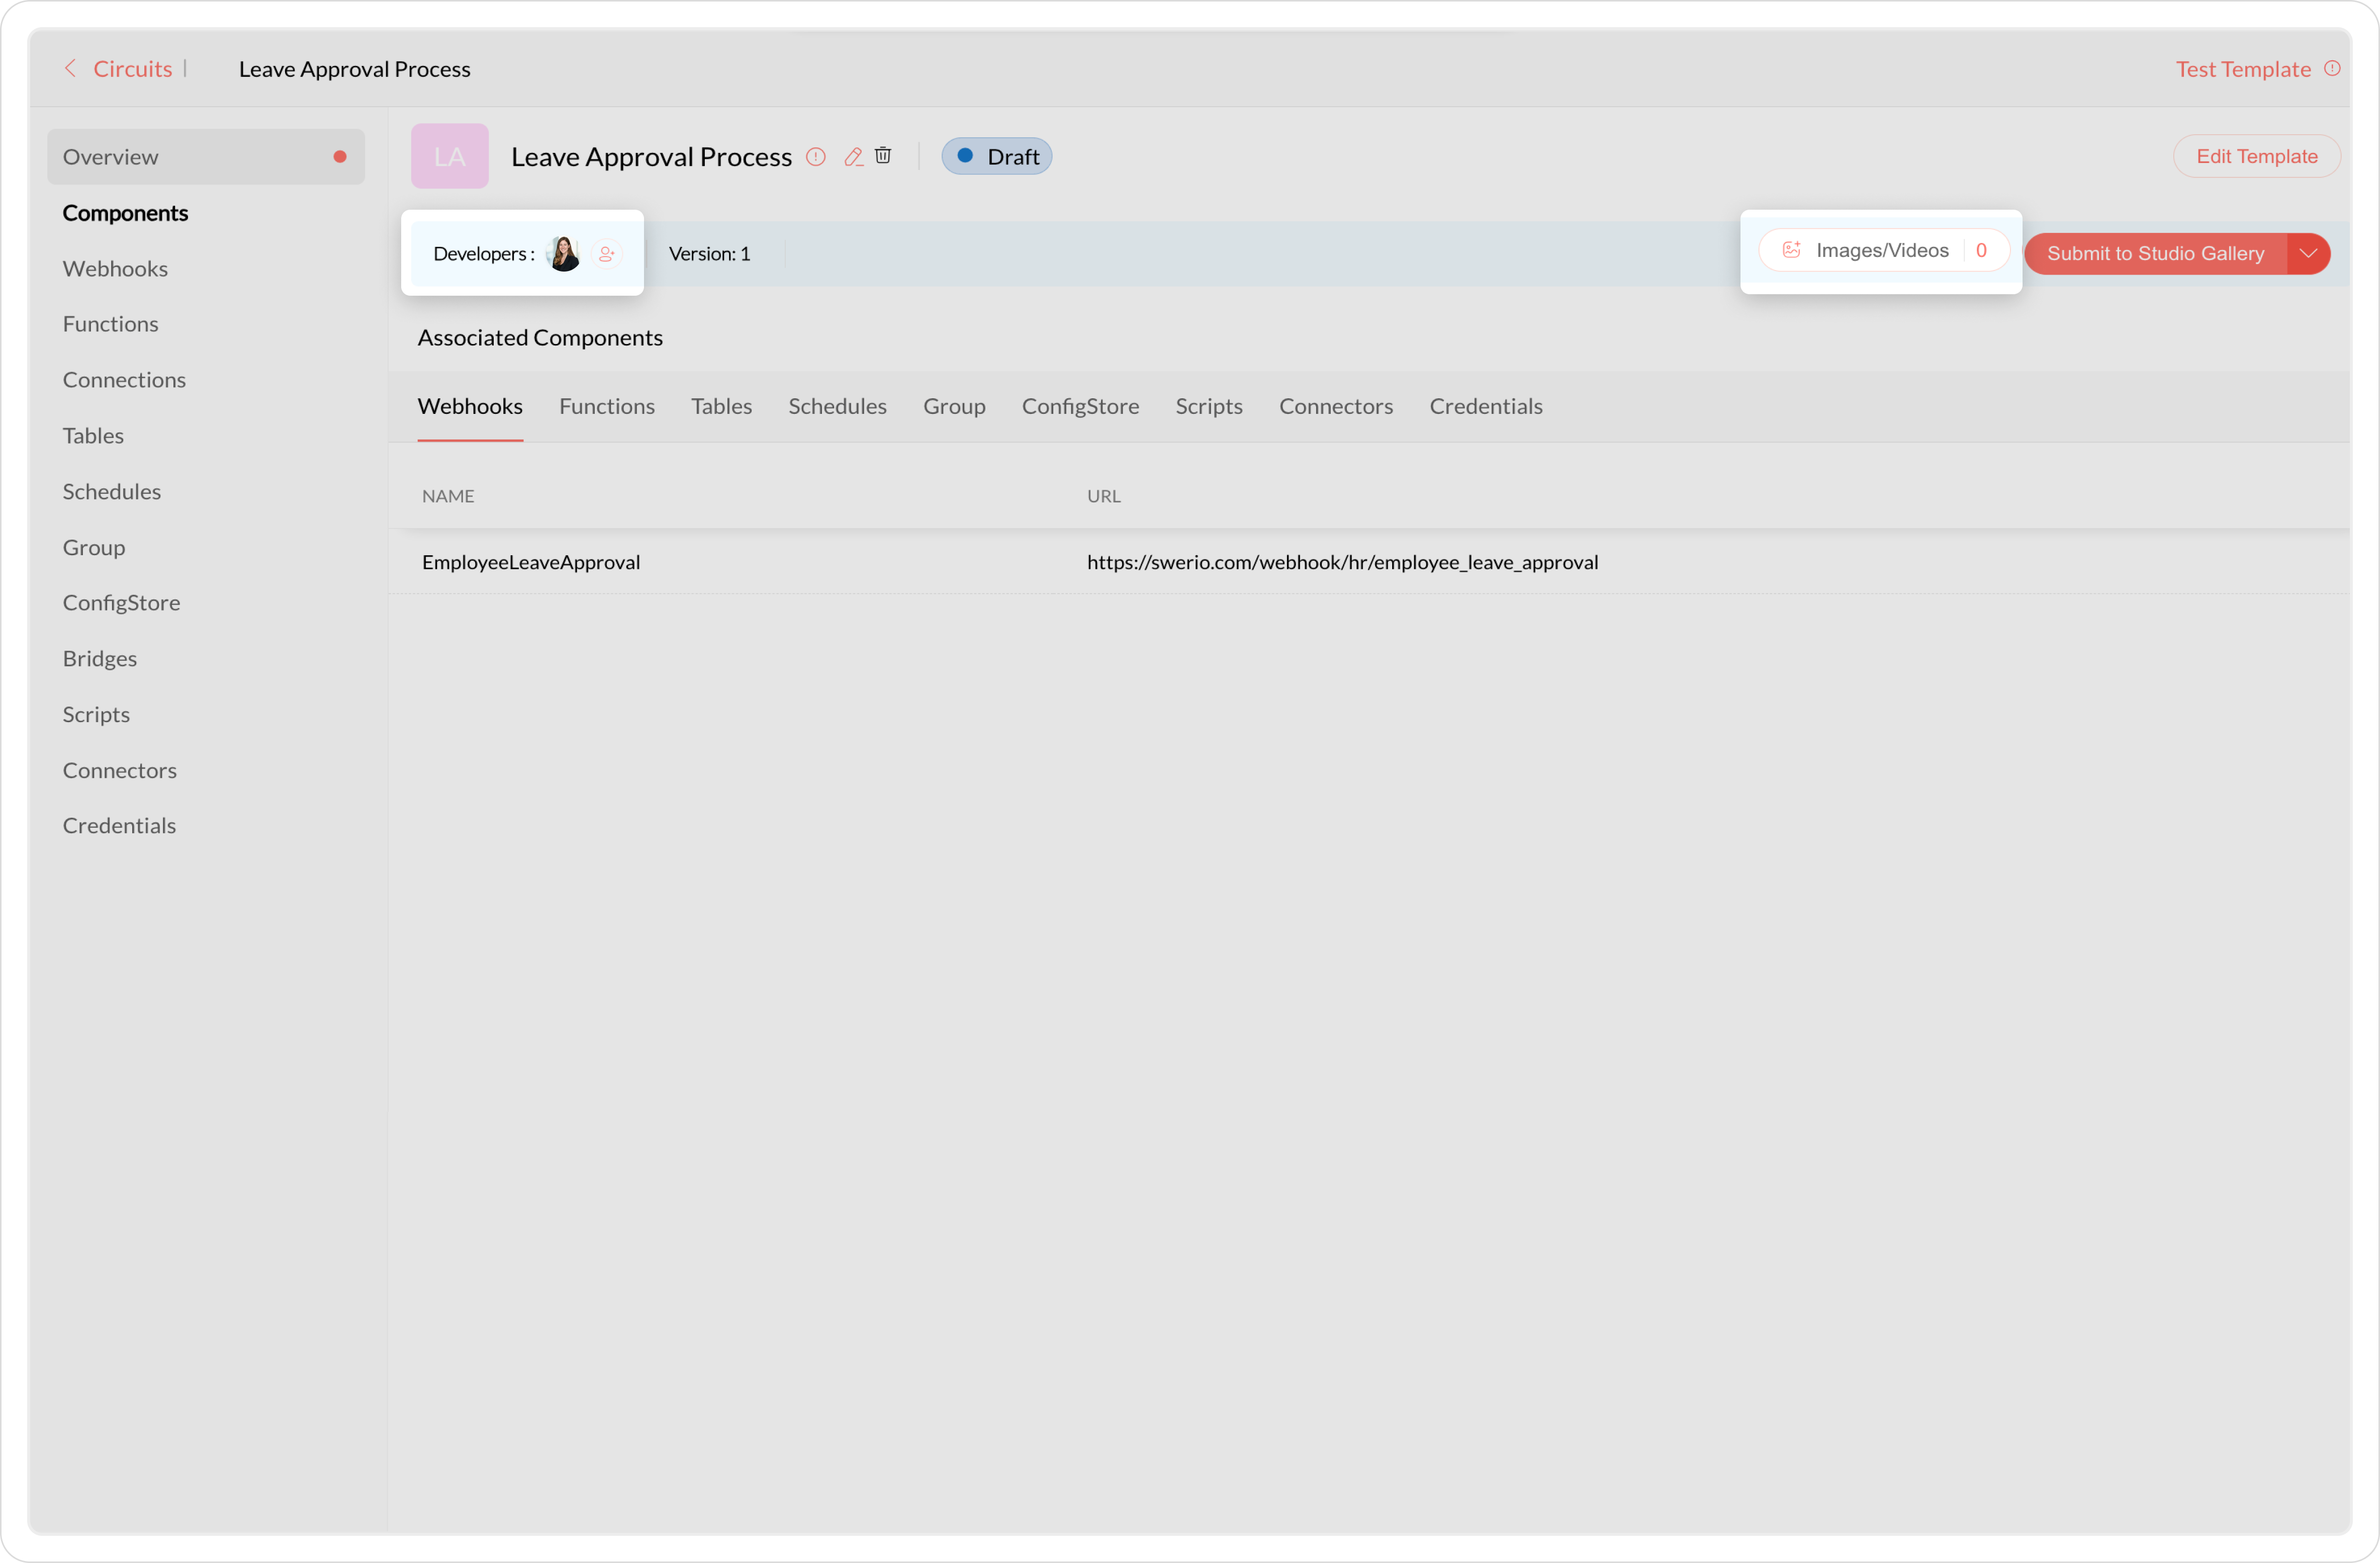Click the Version: 1 label
The image size is (2380, 1563).
click(709, 254)
